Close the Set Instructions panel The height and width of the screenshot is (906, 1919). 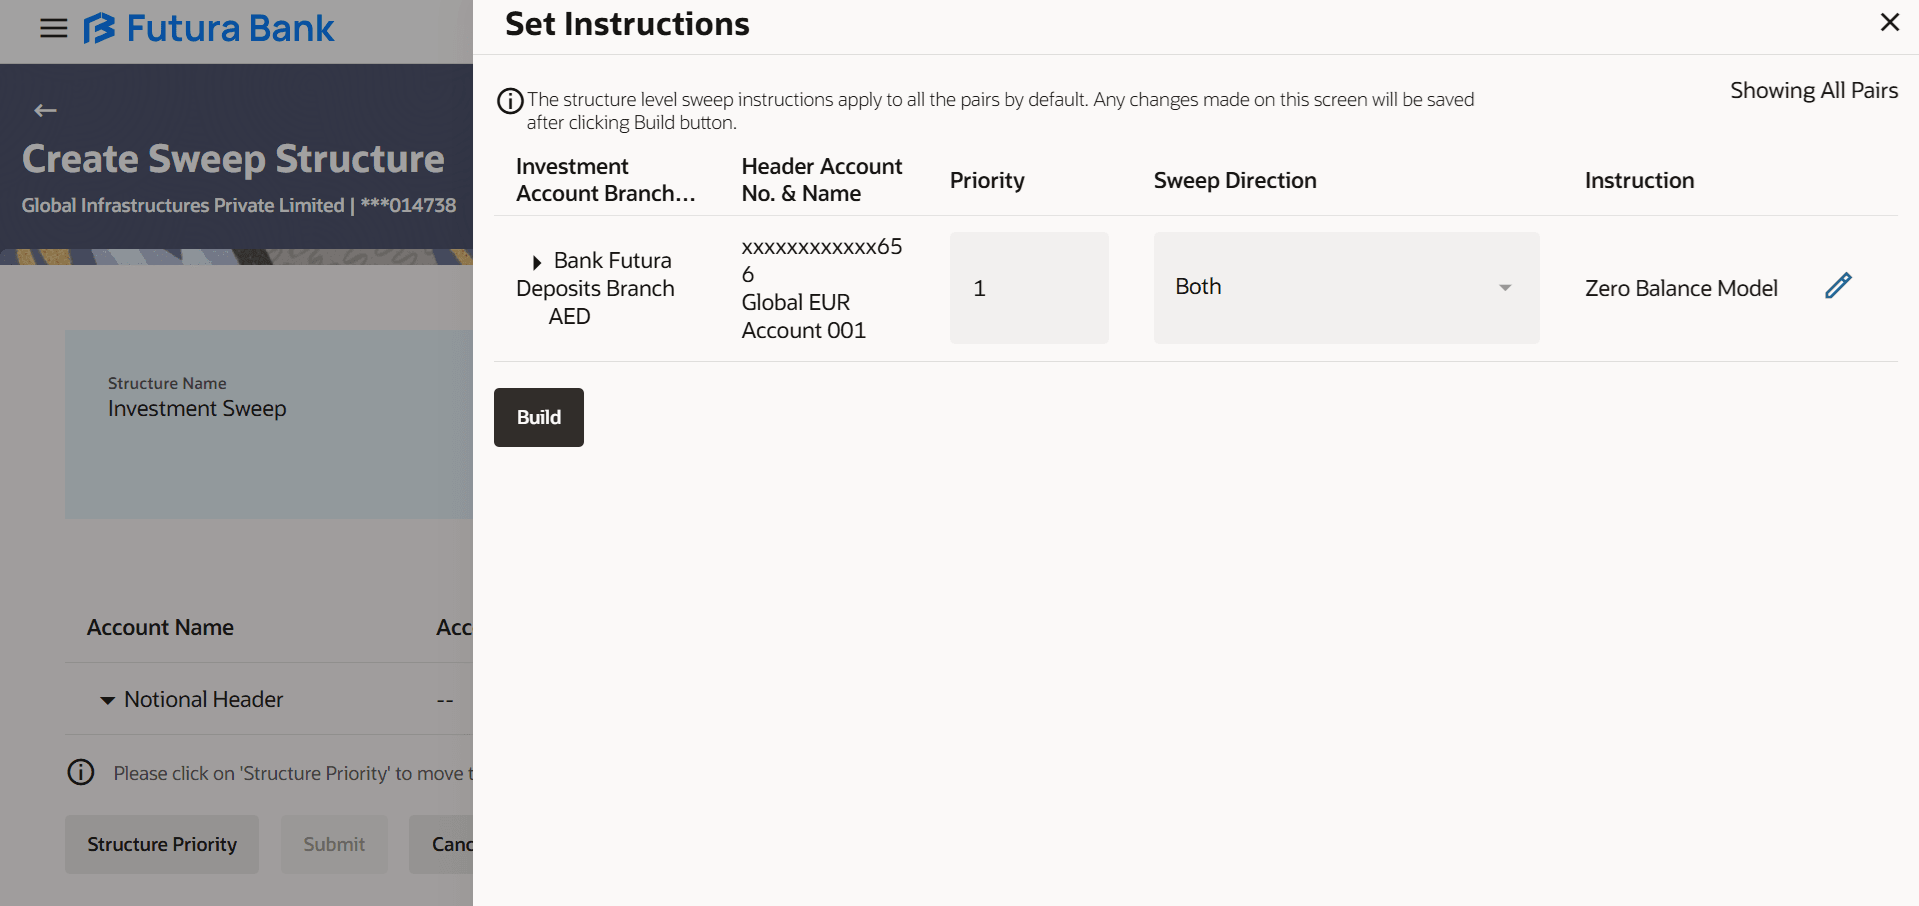point(1889,23)
